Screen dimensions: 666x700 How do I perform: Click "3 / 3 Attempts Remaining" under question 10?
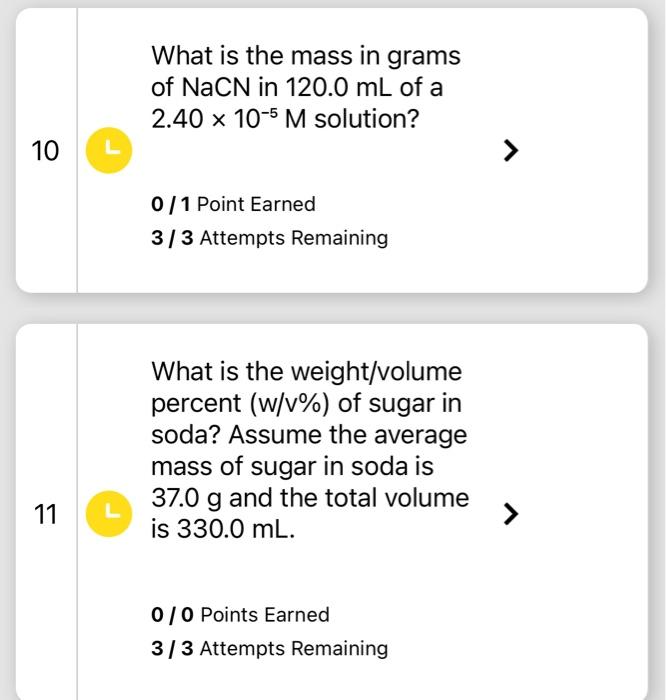270,238
